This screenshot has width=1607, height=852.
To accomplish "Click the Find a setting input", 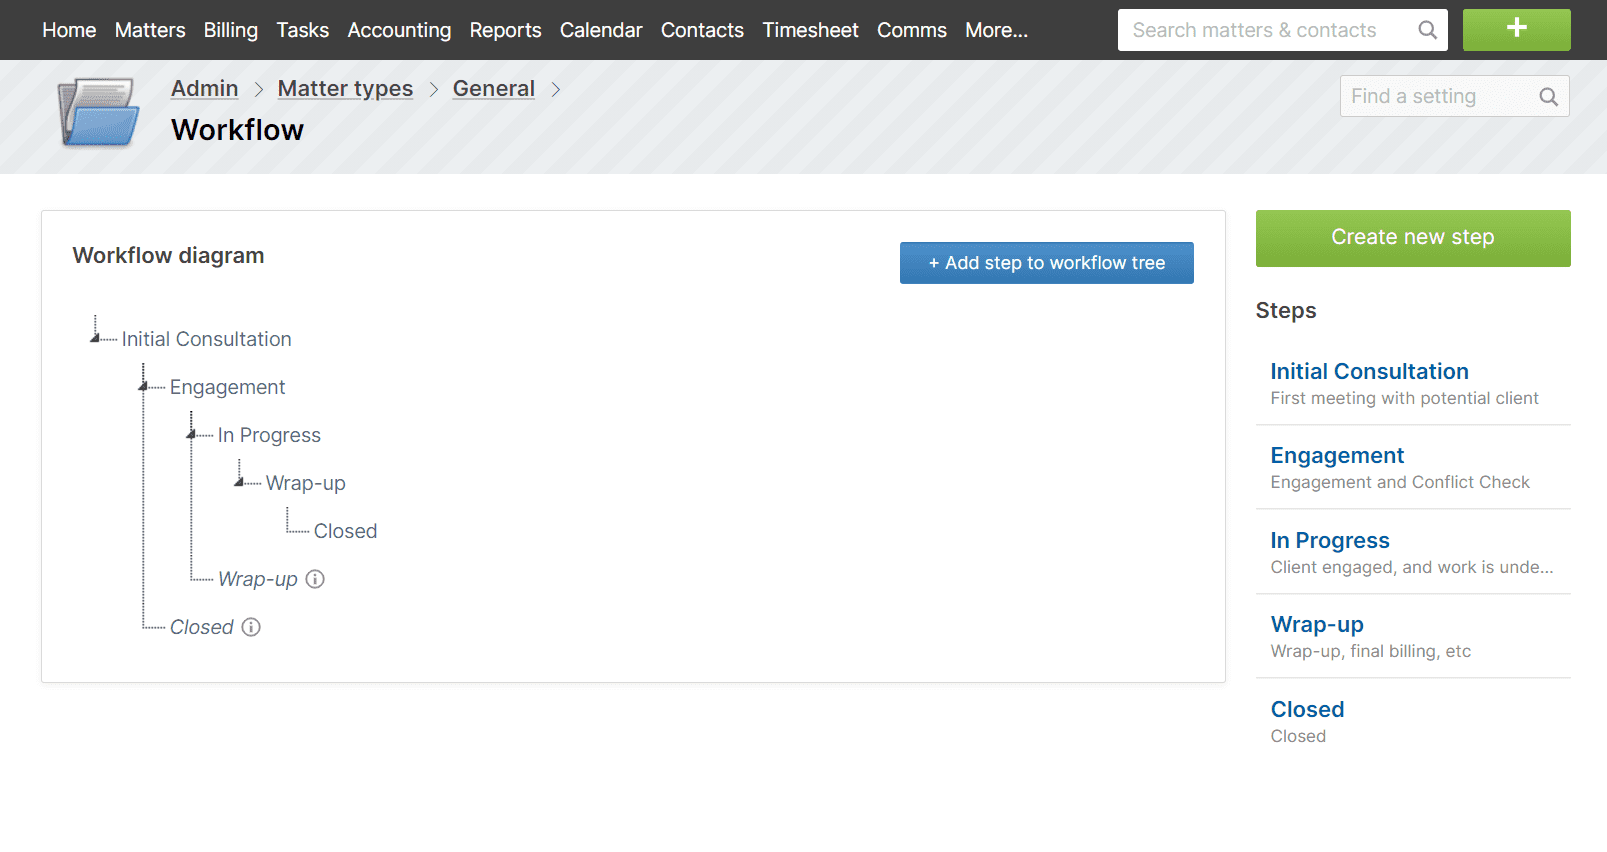I will coord(1435,97).
